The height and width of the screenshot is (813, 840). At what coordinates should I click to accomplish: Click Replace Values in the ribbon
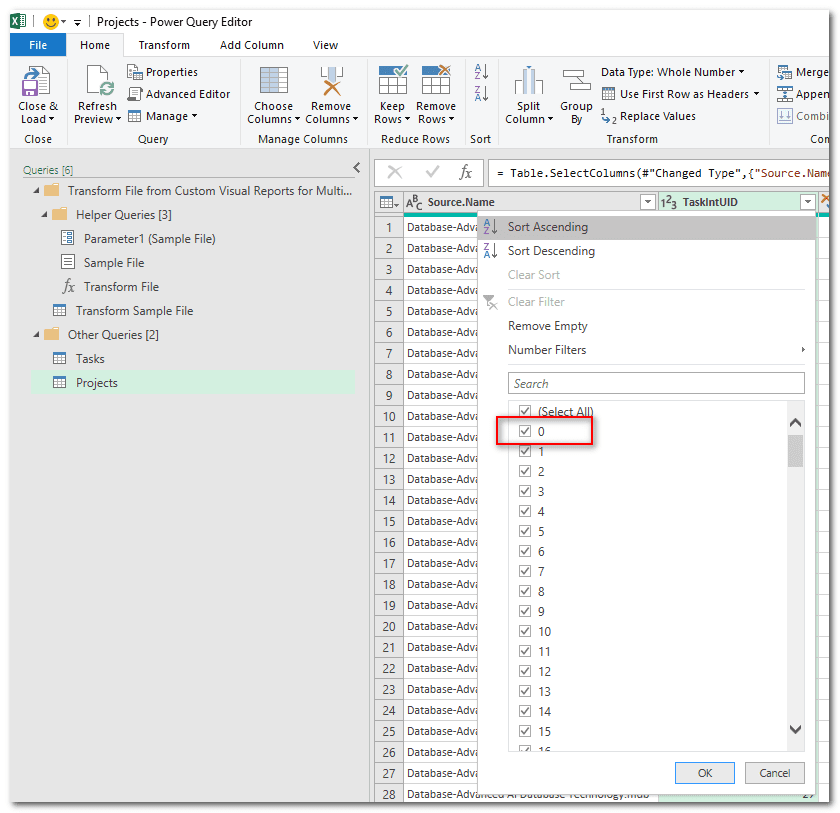click(x=648, y=116)
